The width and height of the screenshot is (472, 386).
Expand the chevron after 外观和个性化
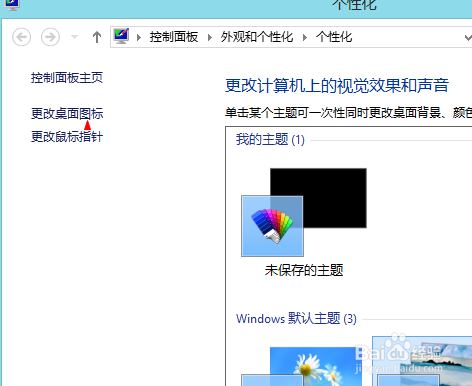tap(305, 37)
